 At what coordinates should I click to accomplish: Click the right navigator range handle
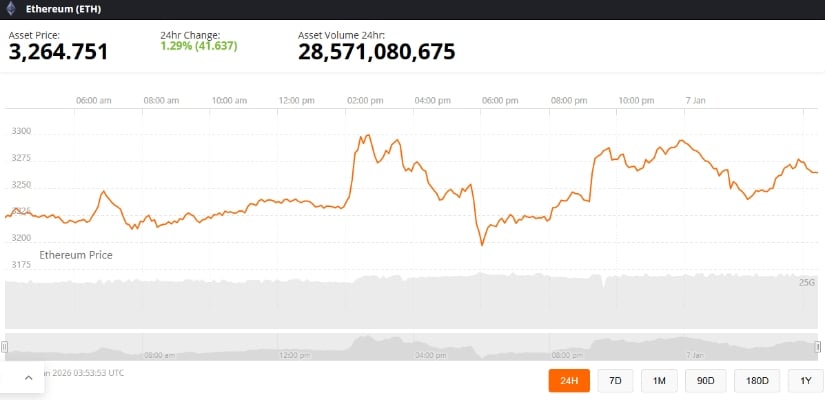[x=819, y=346]
